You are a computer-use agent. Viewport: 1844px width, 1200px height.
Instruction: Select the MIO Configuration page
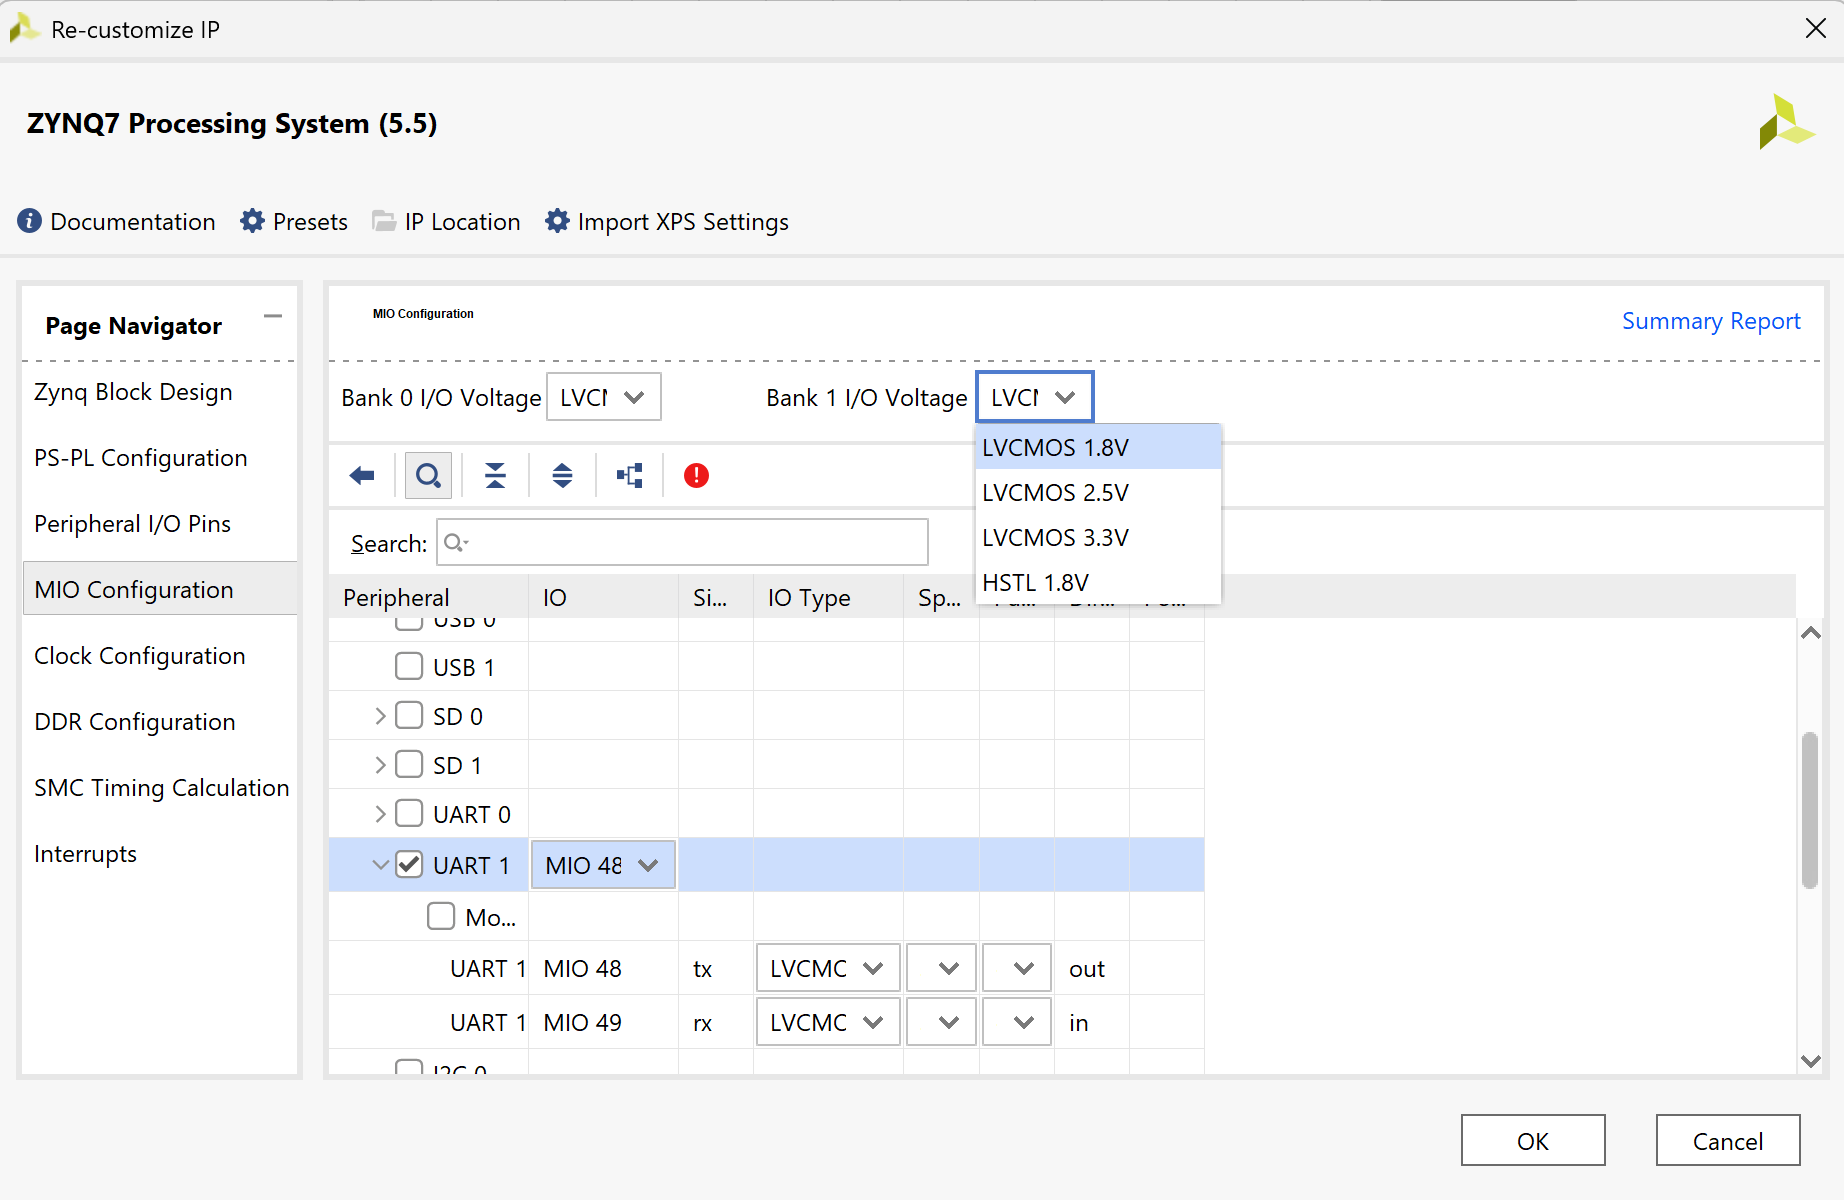coord(160,589)
